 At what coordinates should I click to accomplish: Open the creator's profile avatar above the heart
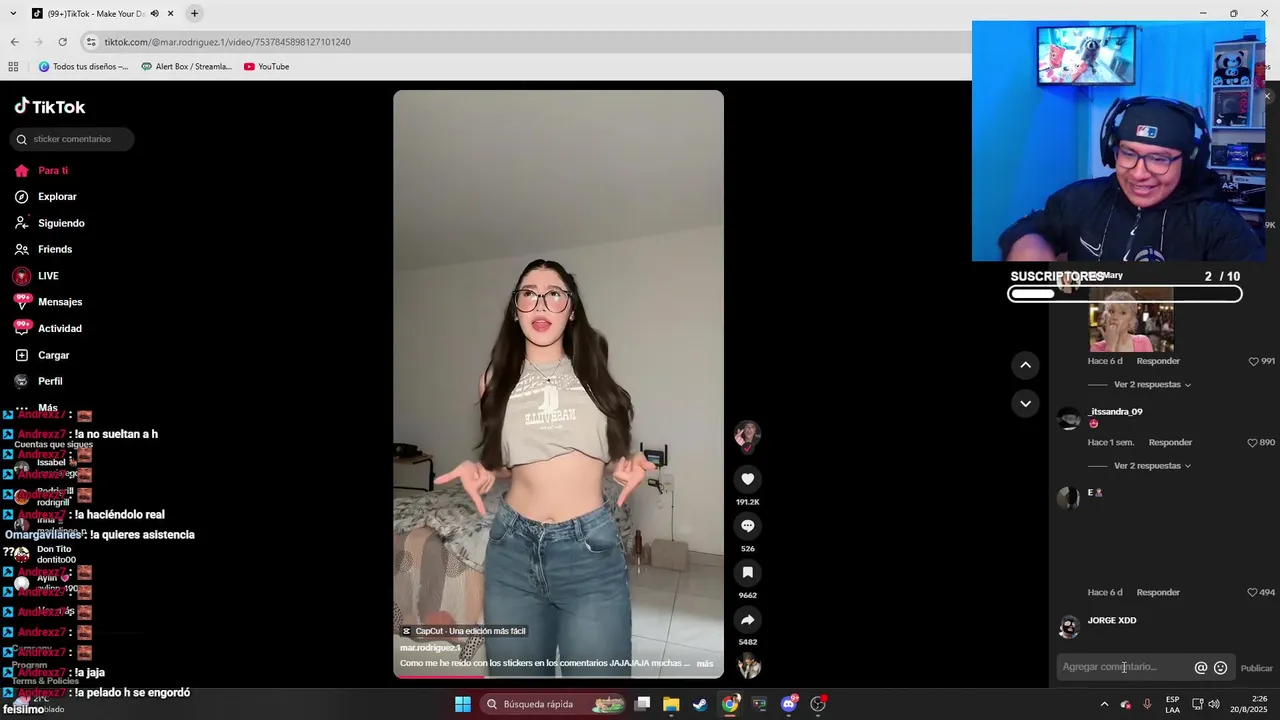pos(747,436)
